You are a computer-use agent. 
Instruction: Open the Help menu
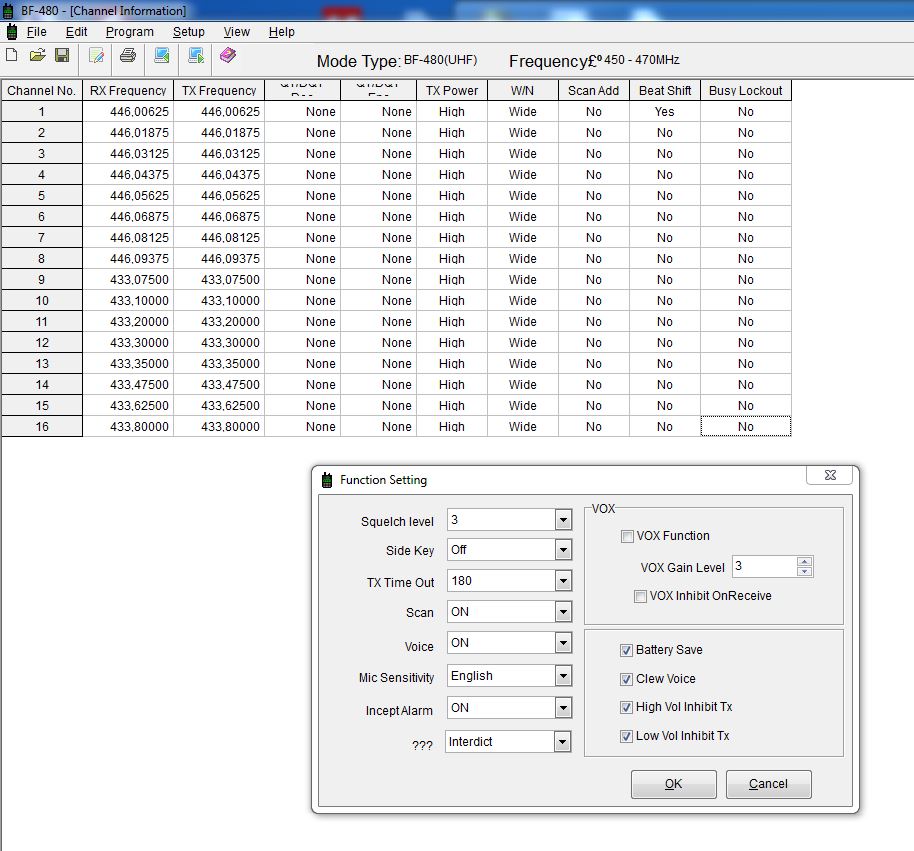(x=282, y=32)
